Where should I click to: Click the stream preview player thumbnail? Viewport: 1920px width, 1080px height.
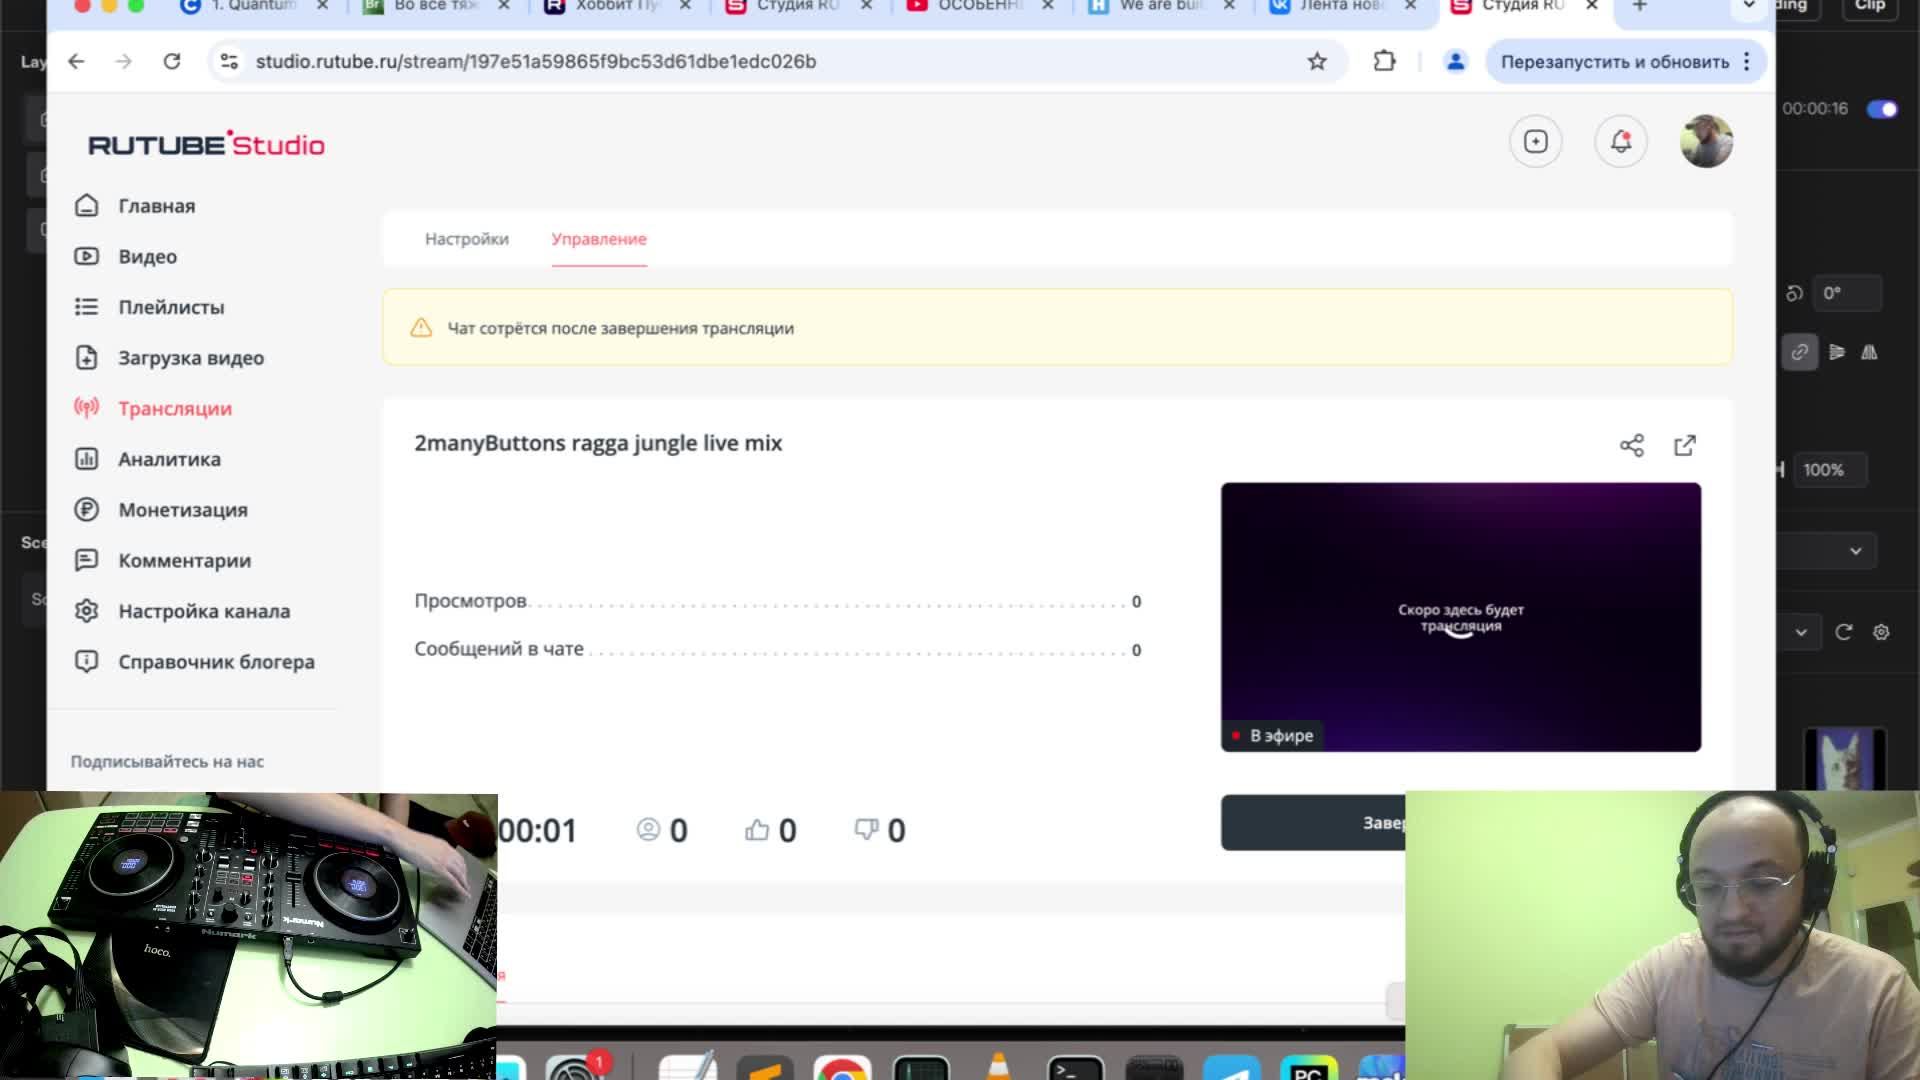[x=1460, y=617]
